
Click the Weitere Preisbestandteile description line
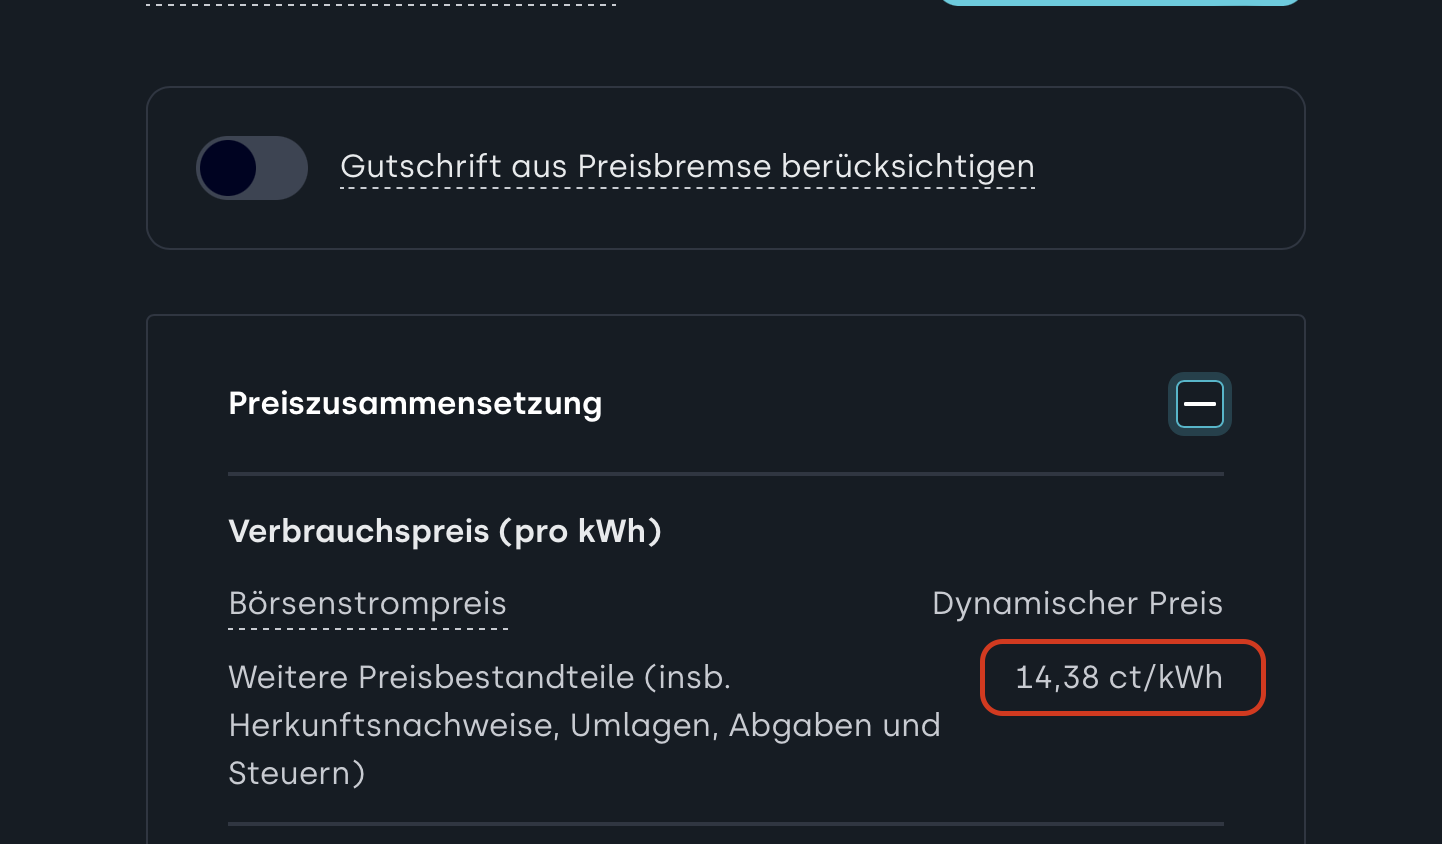pyautogui.click(x=479, y=678)
